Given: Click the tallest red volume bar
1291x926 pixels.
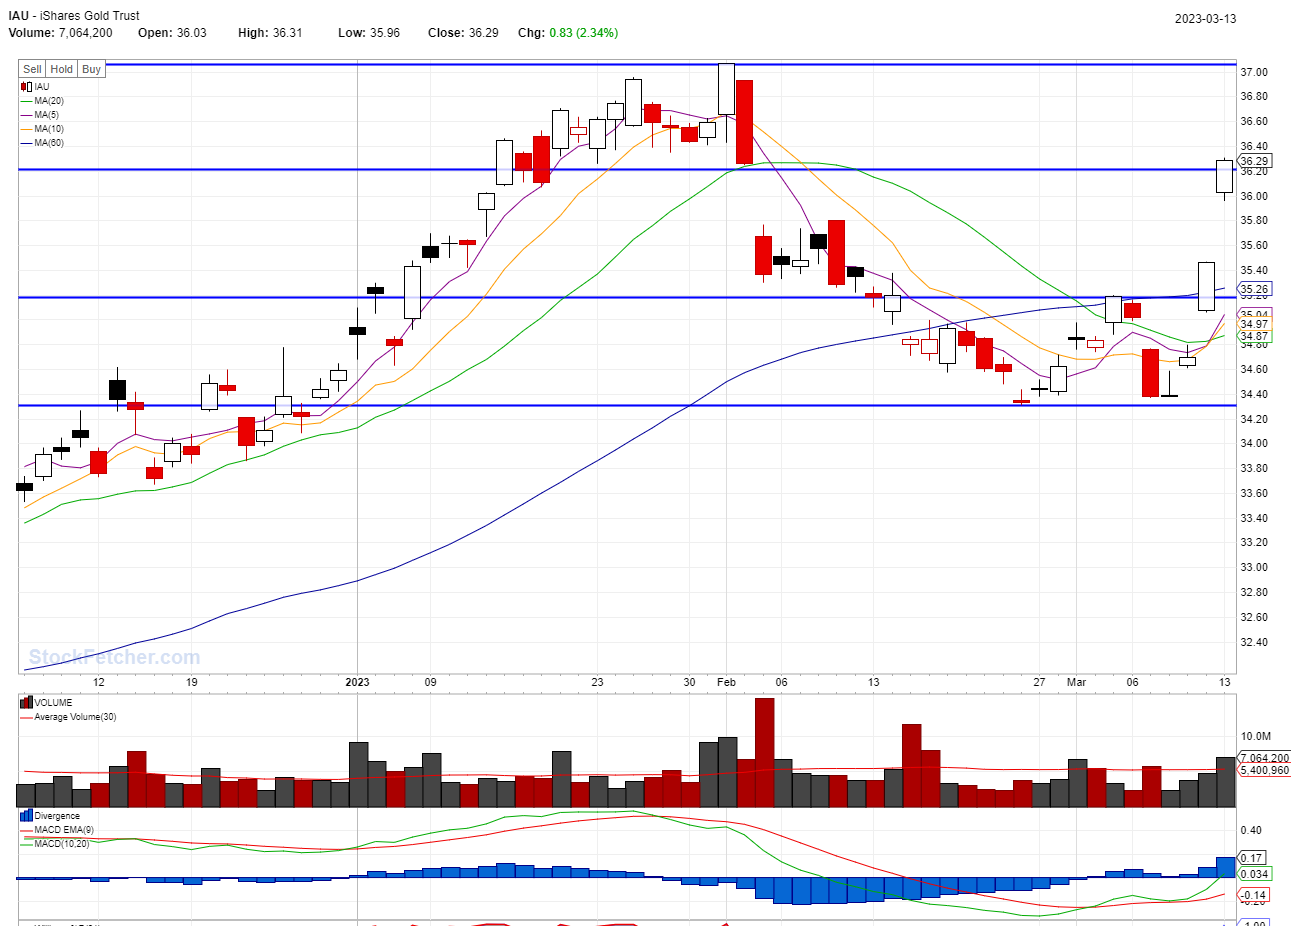Looking at the screenshot, I should click(x=764, y=752).
